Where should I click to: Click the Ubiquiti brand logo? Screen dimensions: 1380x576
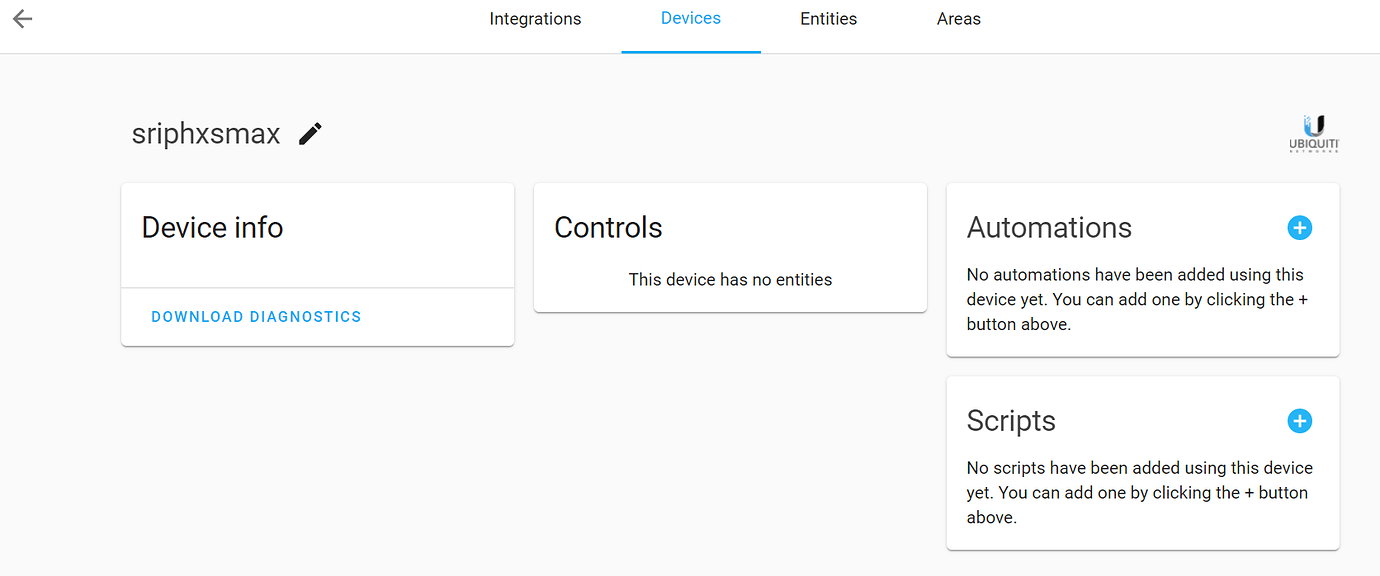(1314, 133)
